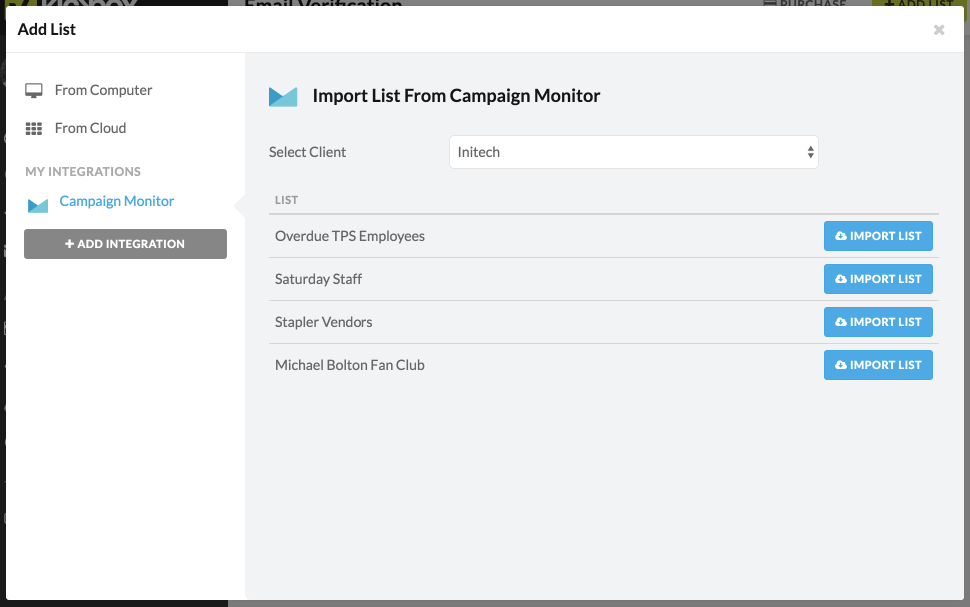Import the Stapler Vendors list
The width and height of the screenshot is (970, 607).
878,322
